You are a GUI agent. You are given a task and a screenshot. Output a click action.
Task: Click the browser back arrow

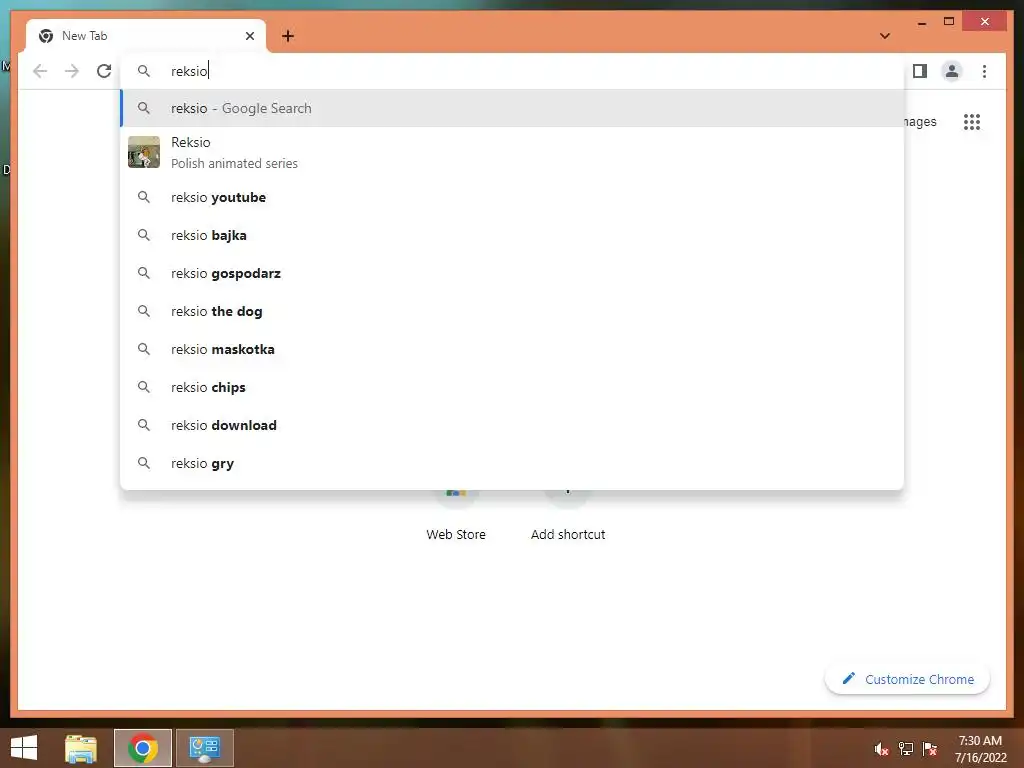pyautogui.click(x=40, y=71)
